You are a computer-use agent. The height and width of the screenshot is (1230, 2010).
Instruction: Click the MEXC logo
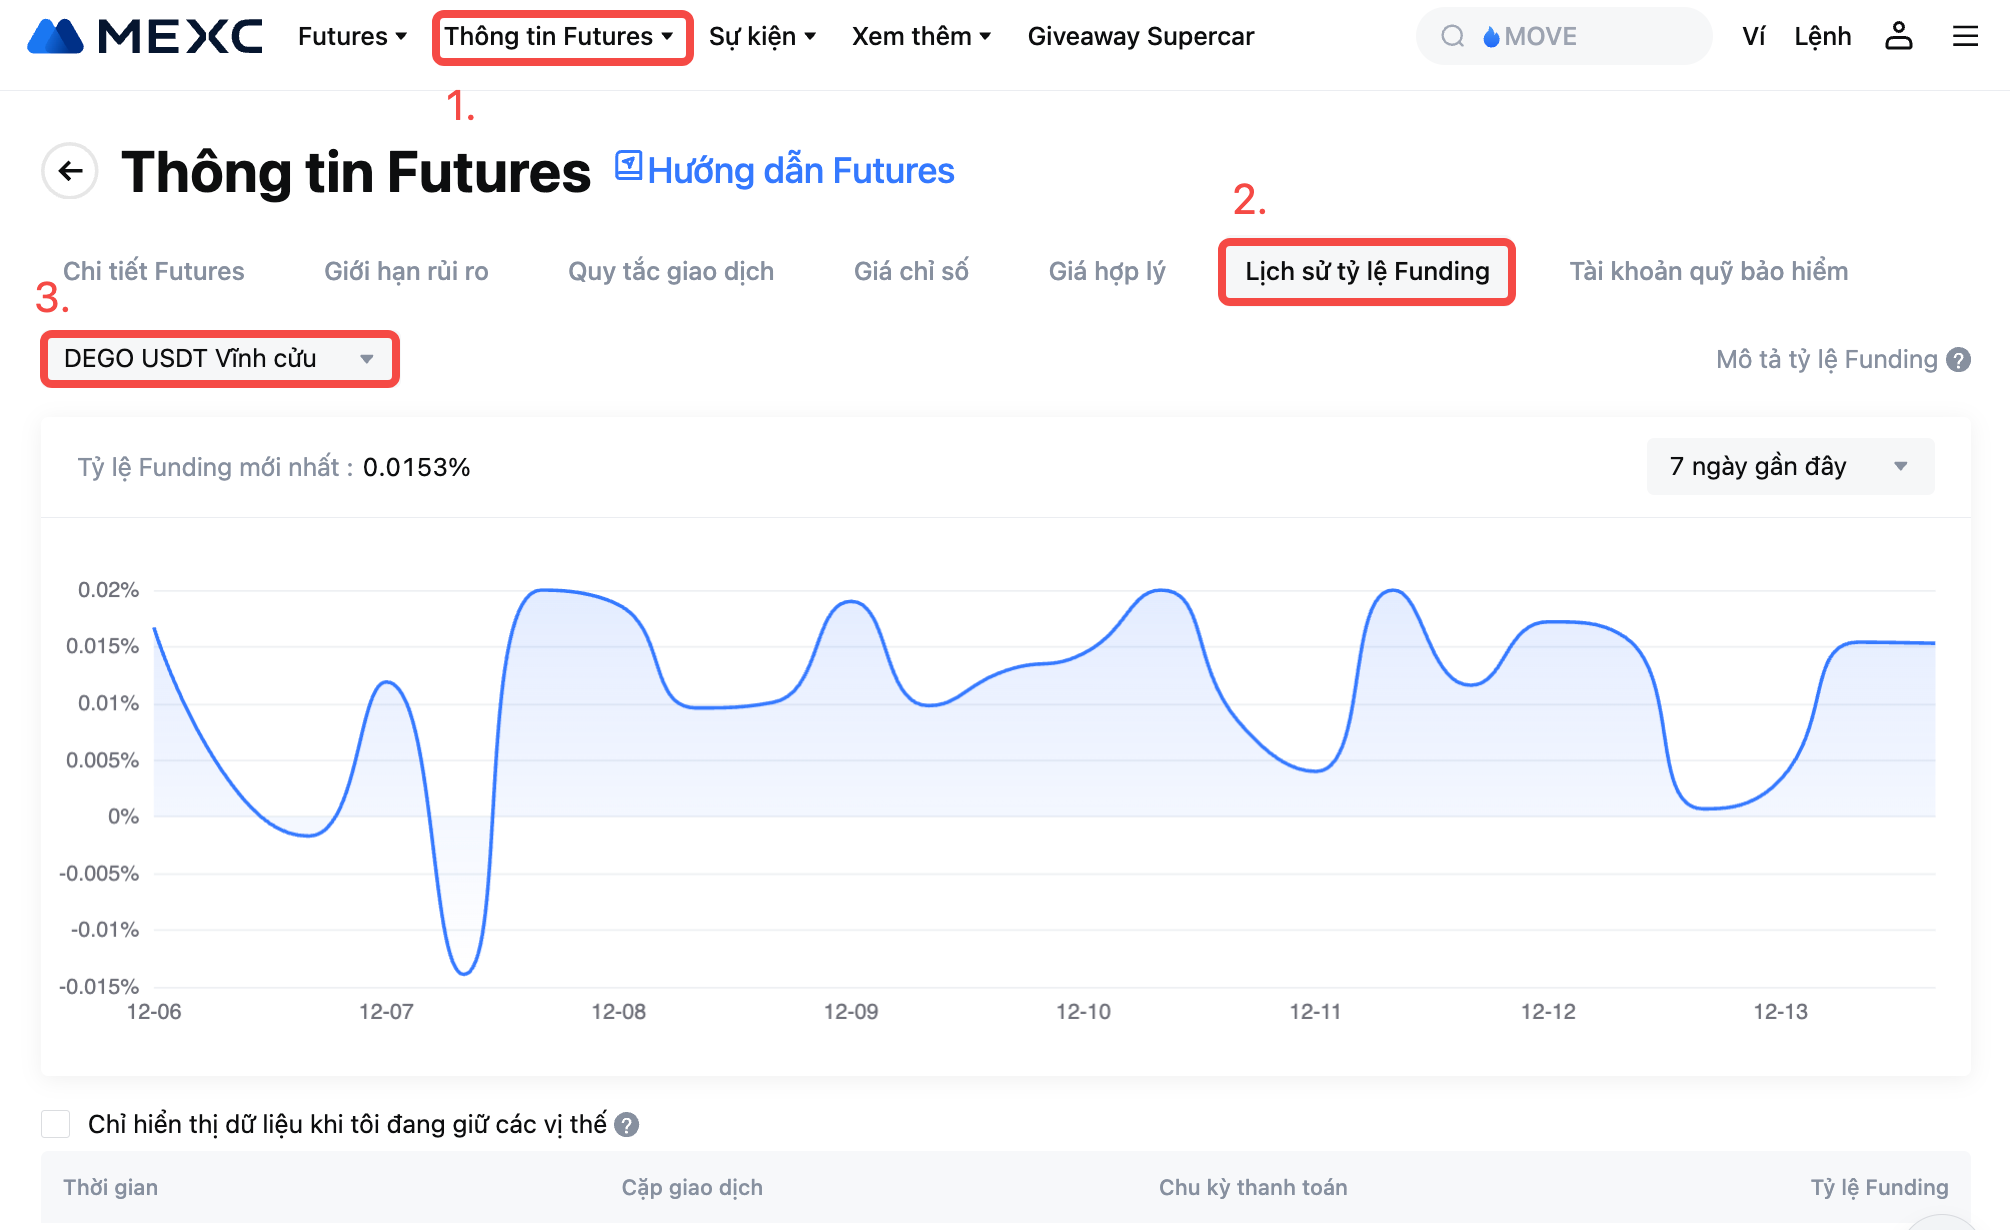point(145,37)
